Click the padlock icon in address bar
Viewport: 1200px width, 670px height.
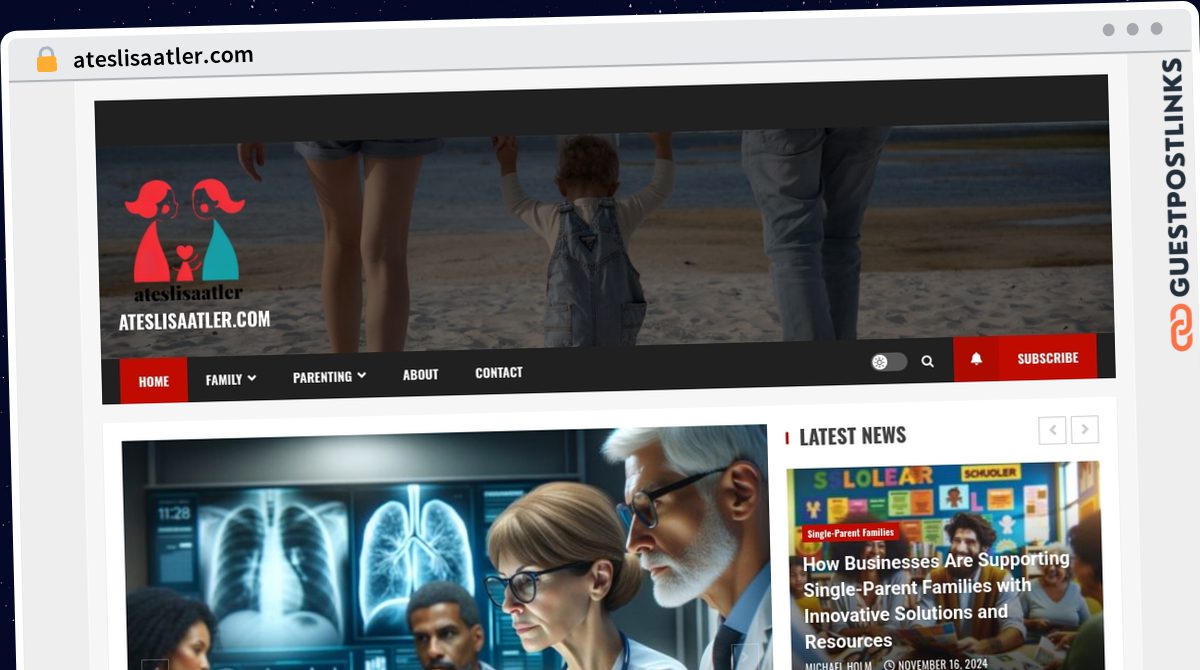pos(47,59)
